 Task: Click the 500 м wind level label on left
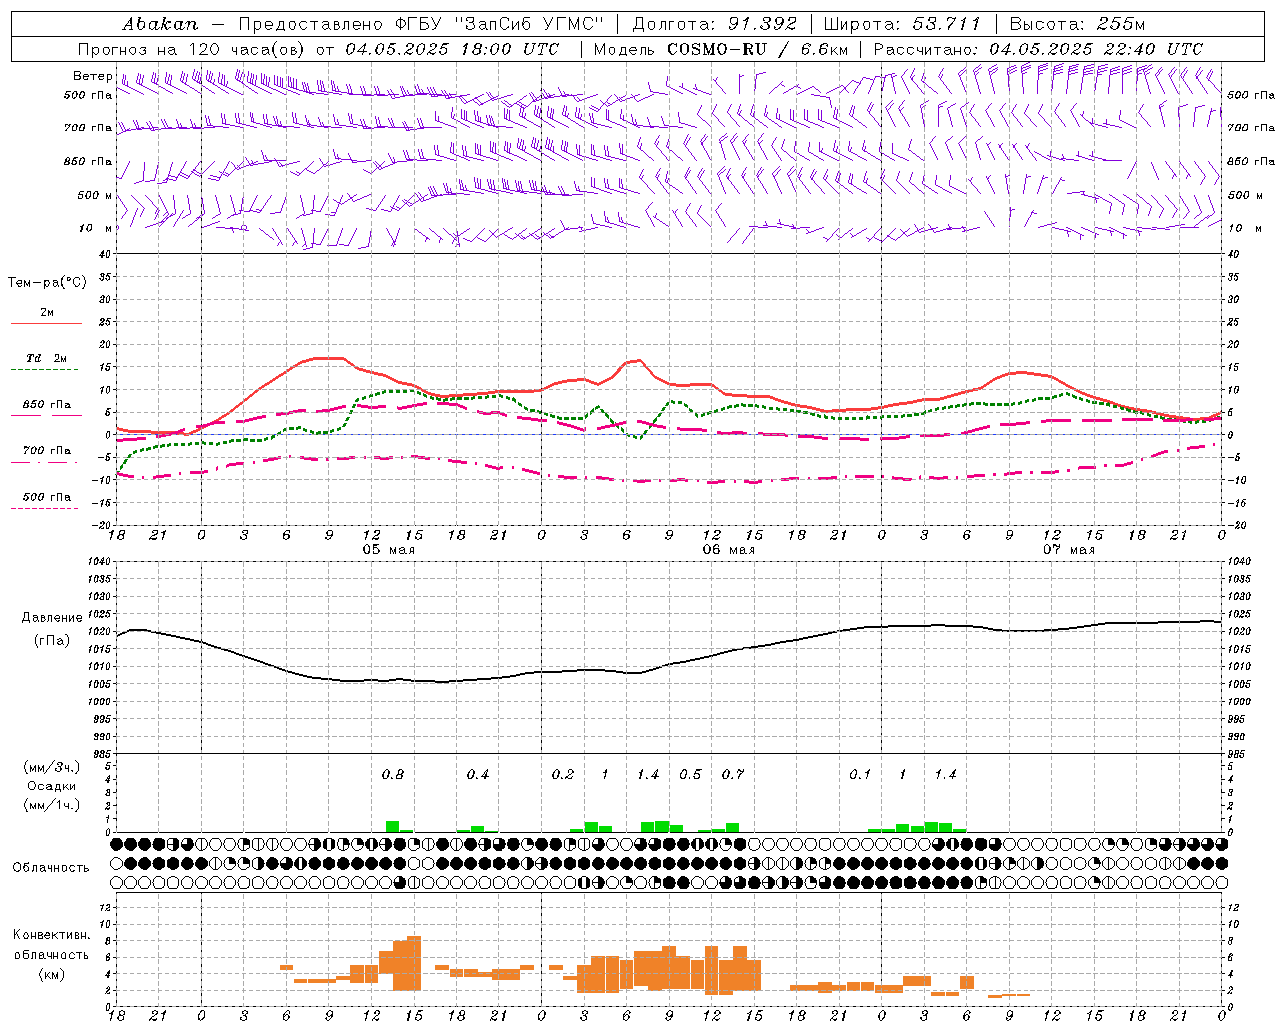tap(95, 195)
